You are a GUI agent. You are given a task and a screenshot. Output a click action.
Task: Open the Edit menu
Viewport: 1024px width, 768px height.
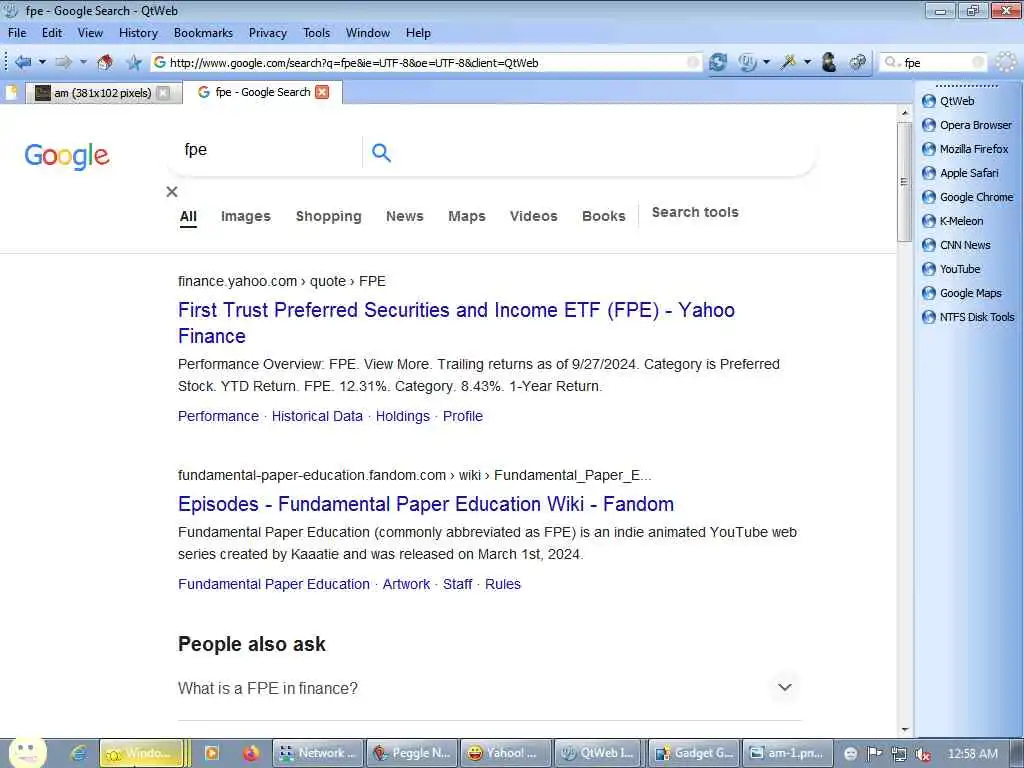click(x=52, y=33)
